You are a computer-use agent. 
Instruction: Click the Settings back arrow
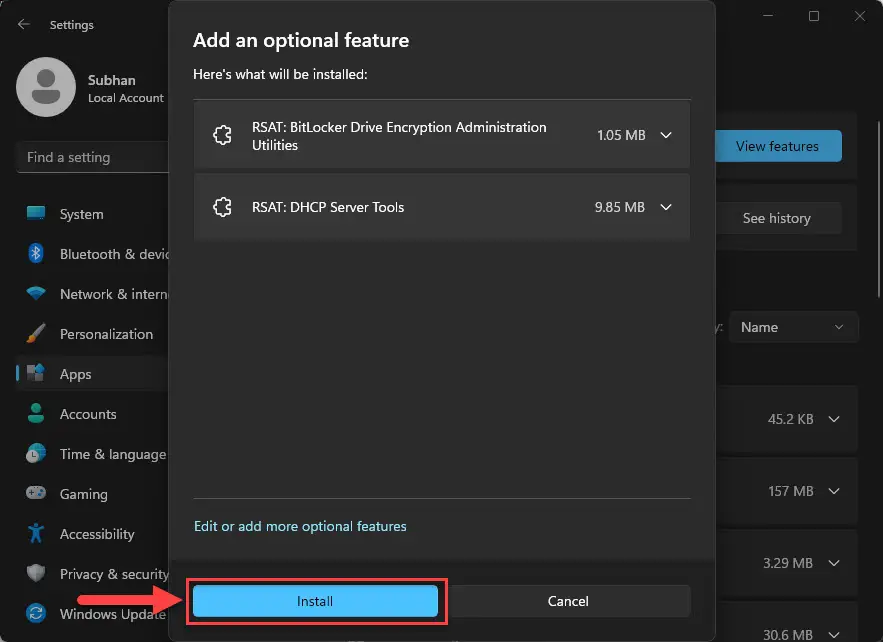click(23, 24)
